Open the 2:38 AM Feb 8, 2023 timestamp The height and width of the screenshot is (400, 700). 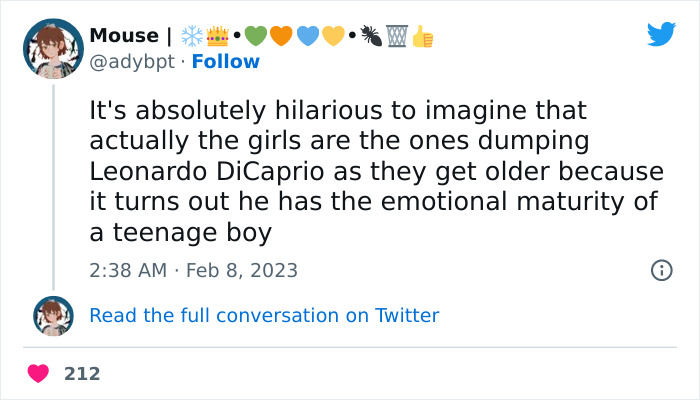pos(193,271)
